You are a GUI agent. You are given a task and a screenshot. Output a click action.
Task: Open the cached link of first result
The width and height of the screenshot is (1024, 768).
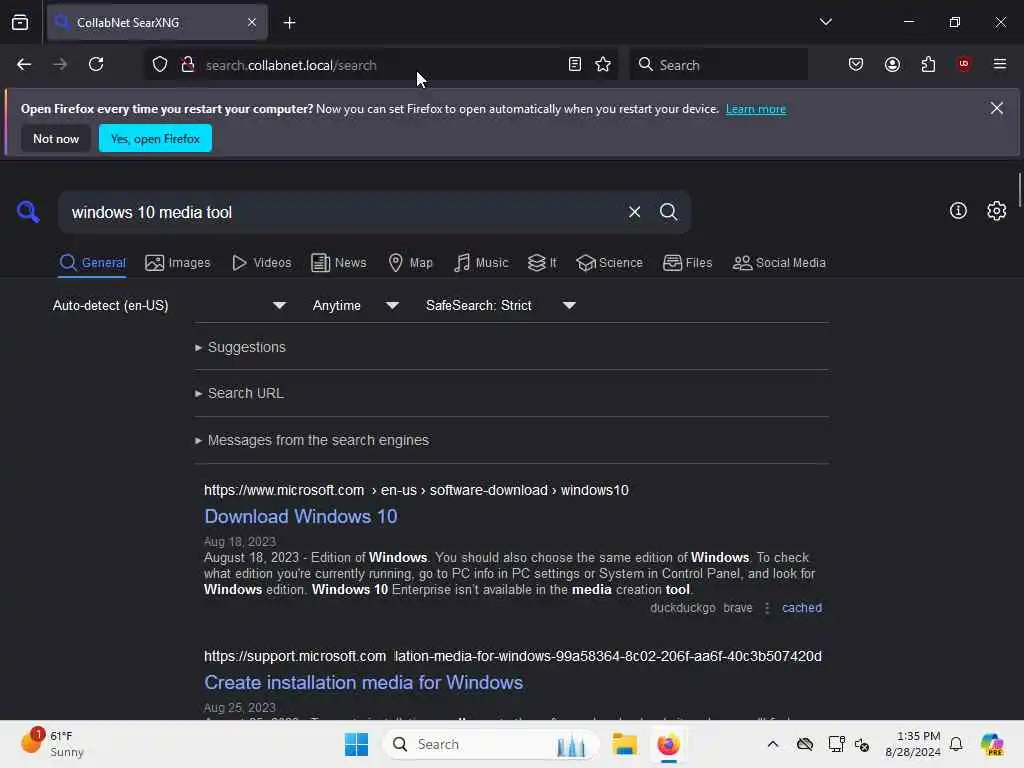(802, 608)
